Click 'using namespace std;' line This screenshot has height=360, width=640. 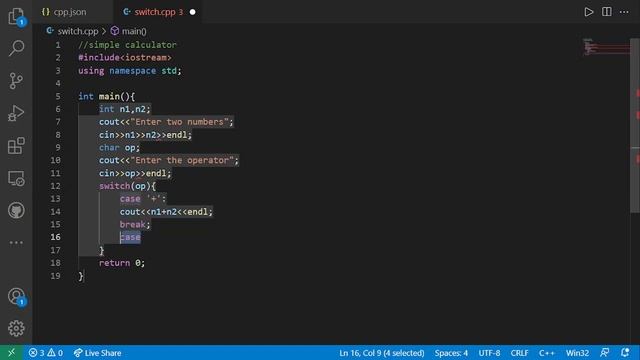point(130,71)
